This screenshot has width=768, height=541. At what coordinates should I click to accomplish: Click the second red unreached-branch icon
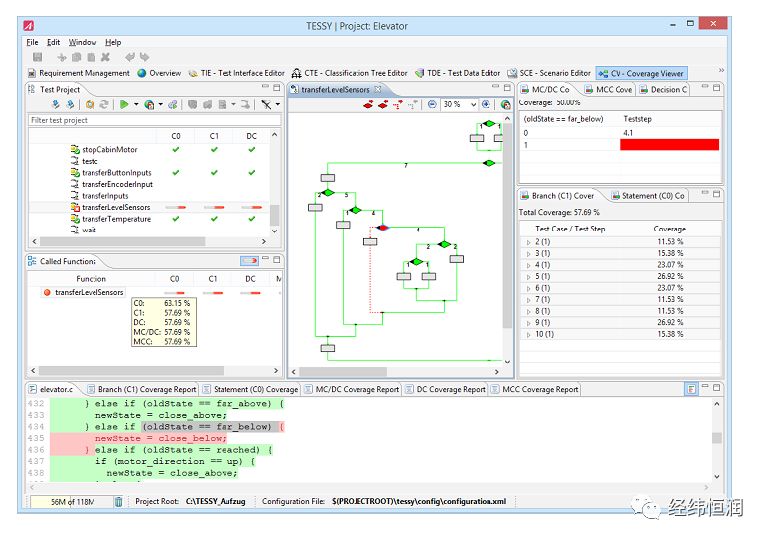[x=383, y=104]
